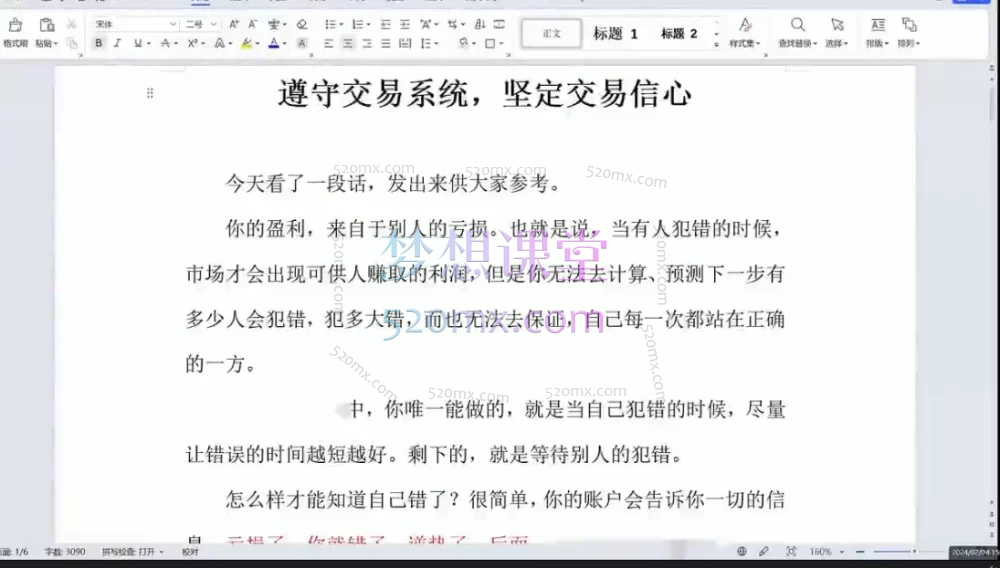1000x568 pixels.
Task: Open the font name box showing 宋体
Action: click(x=135, y=24)
